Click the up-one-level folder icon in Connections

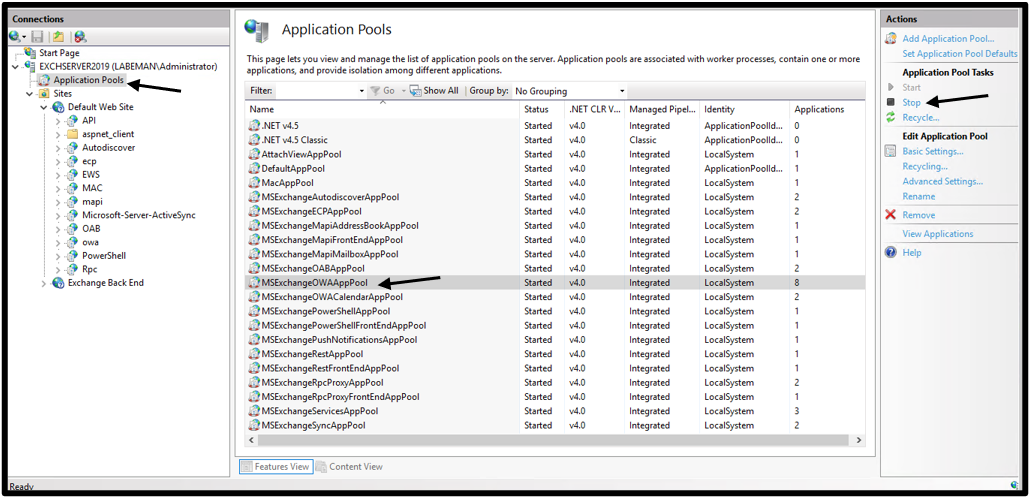[59, 37]
